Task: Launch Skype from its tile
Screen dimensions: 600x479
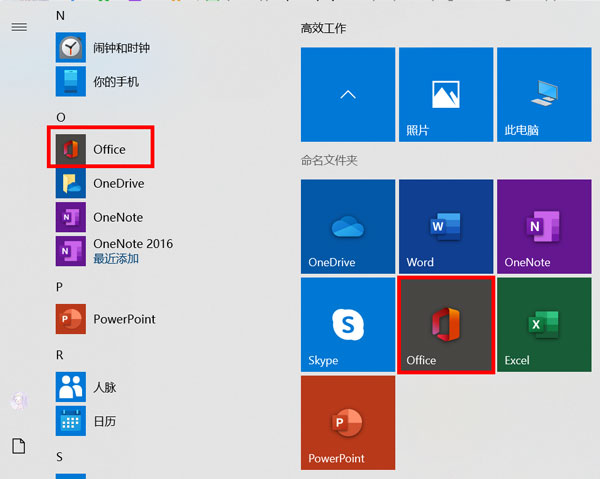Action: point(348,325)
